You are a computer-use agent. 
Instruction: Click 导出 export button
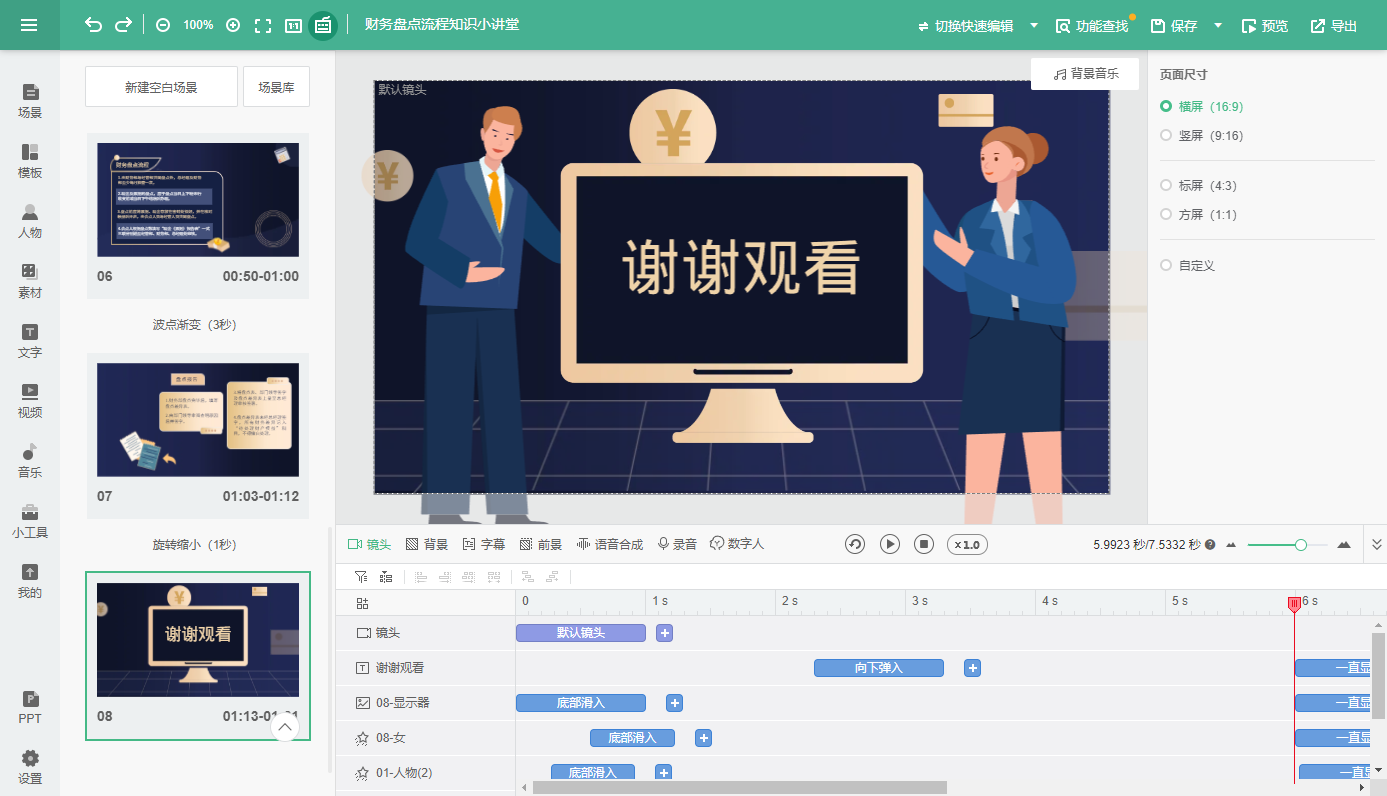(1334, 26)
